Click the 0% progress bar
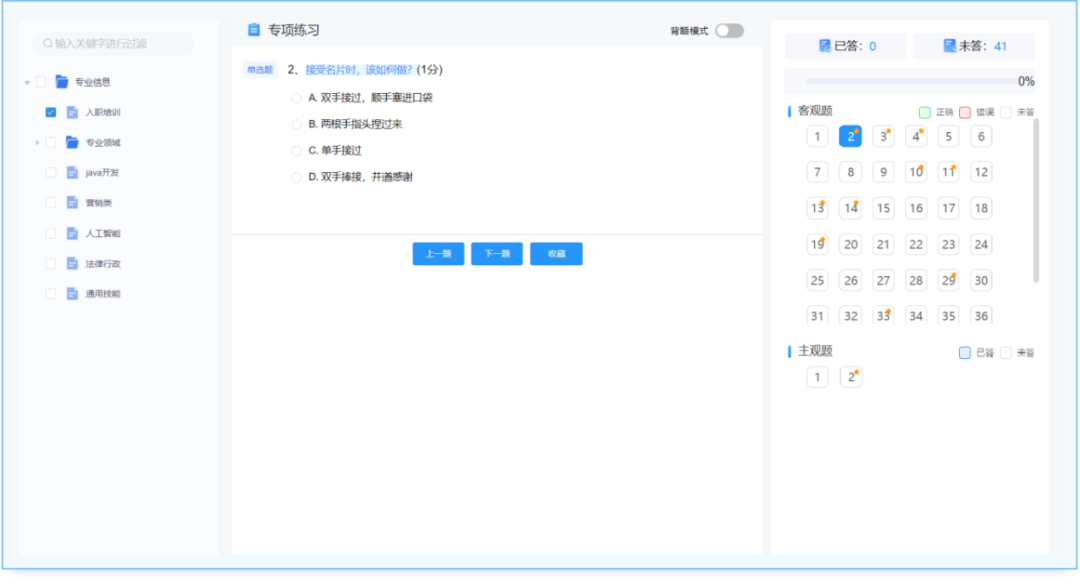The image size is (1080, 584). click(910, 81)
